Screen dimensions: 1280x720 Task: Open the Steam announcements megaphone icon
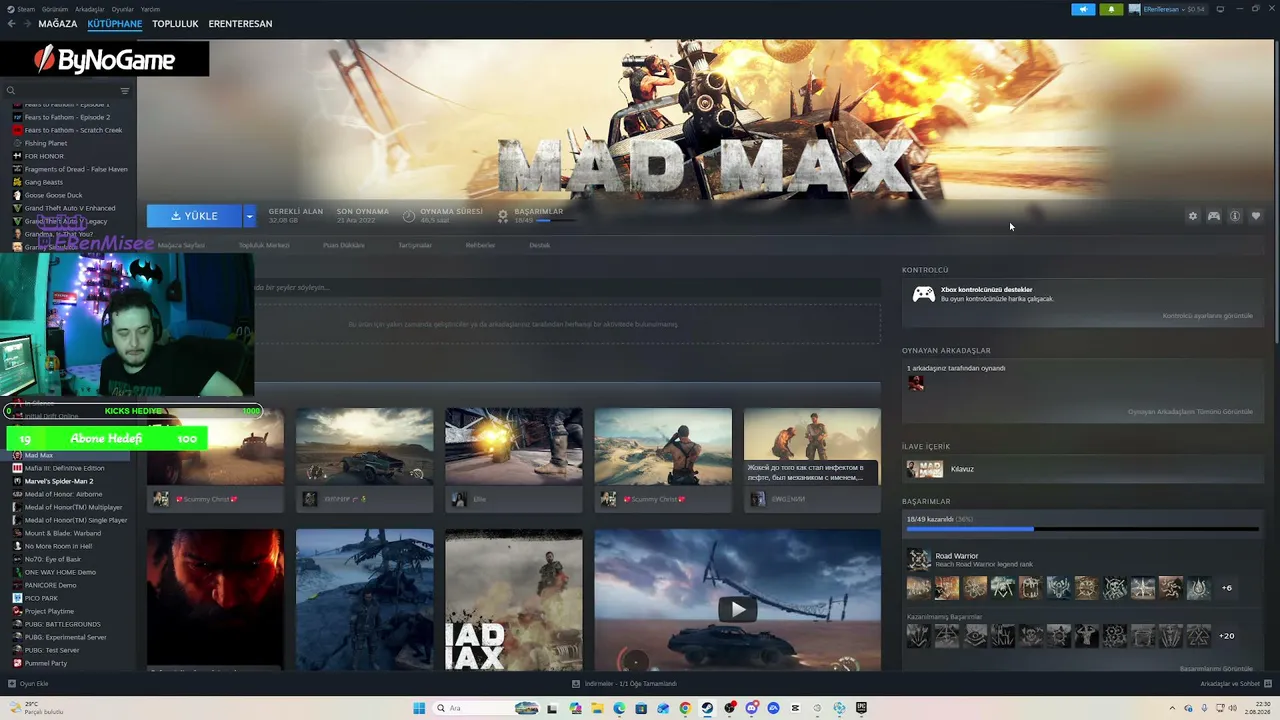(x=1083, y=9)
